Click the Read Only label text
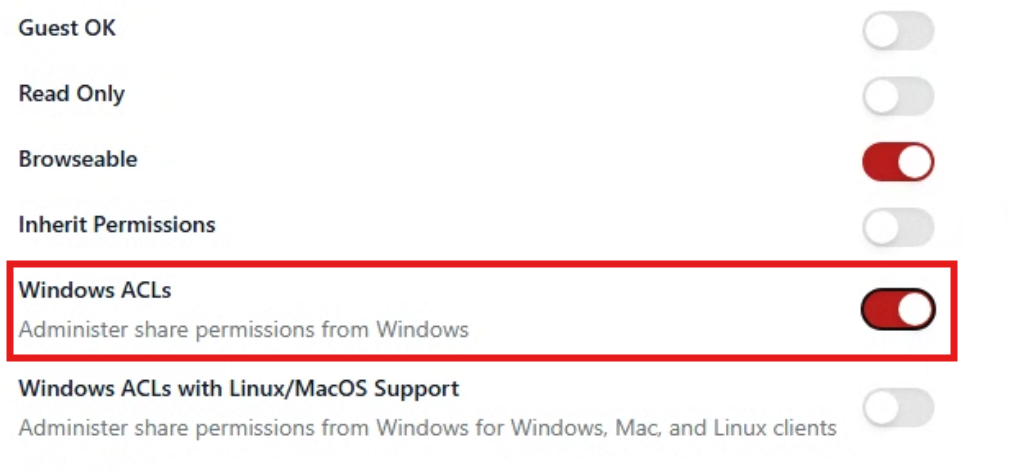The width and height of the screenshot is (1009, 471). (x=71, y=94)
